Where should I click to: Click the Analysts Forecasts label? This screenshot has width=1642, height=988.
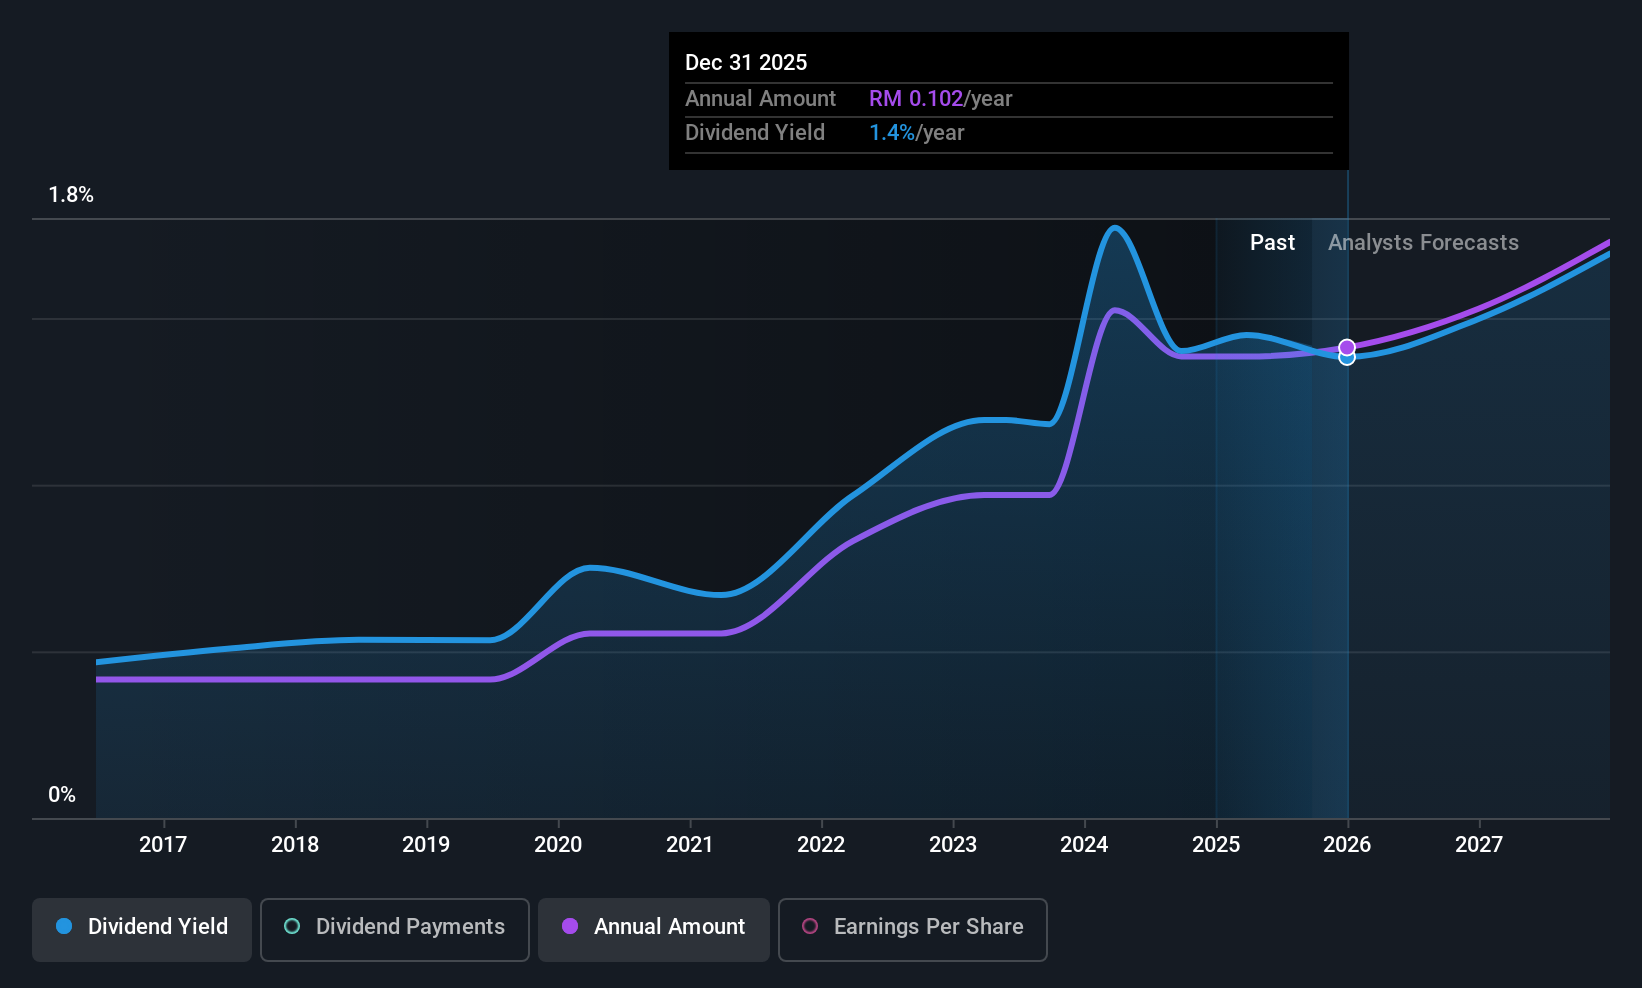(1423, 242)
